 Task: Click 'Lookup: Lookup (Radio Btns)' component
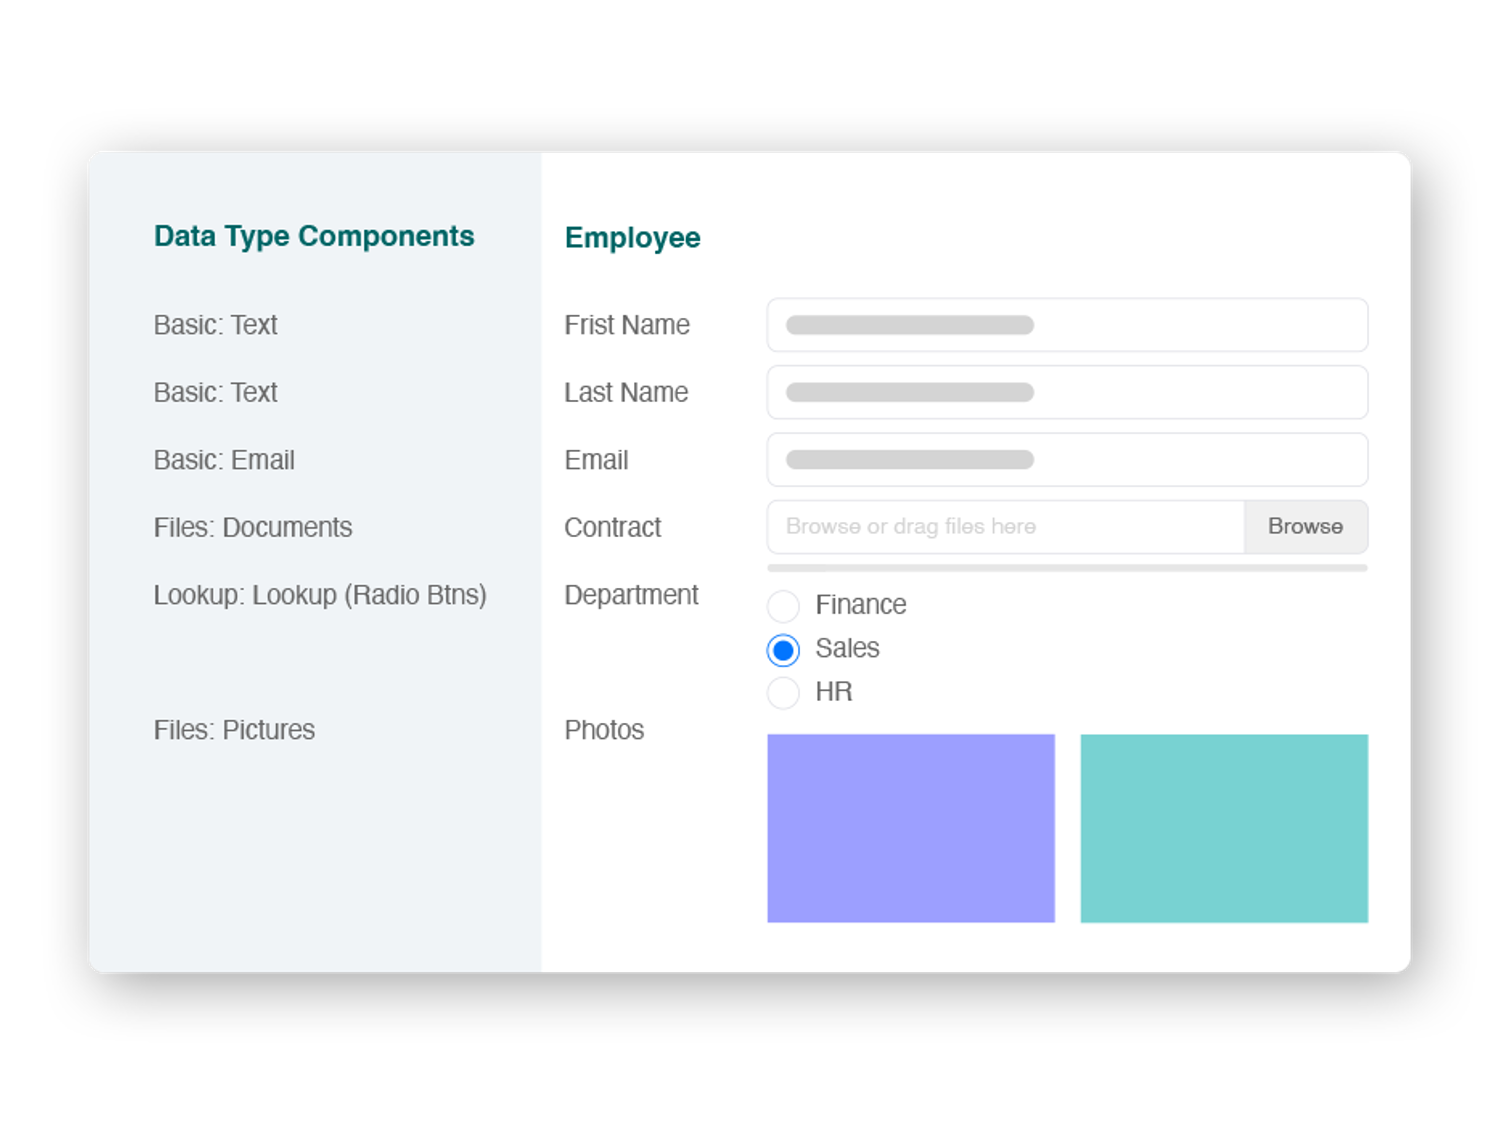tap(320, 595)
